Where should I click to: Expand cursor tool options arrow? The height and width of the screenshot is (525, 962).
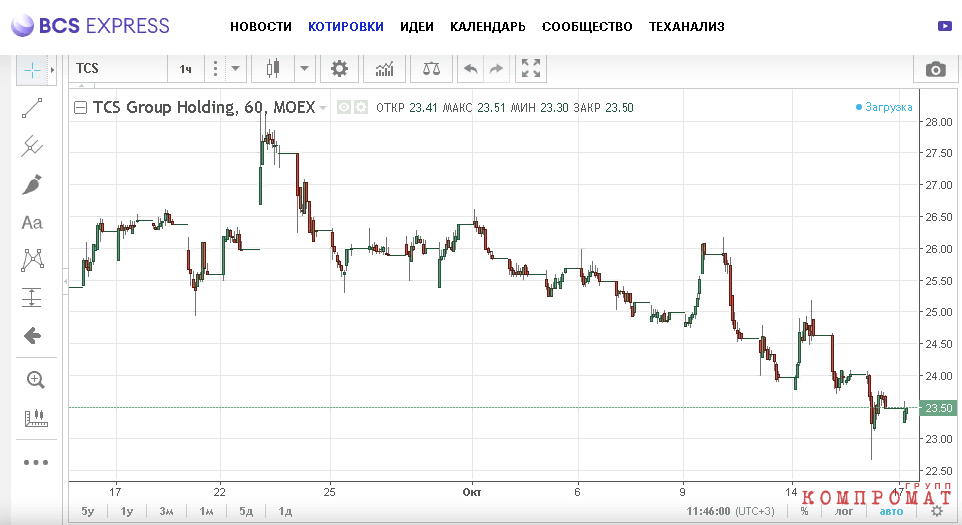point(53,70)
